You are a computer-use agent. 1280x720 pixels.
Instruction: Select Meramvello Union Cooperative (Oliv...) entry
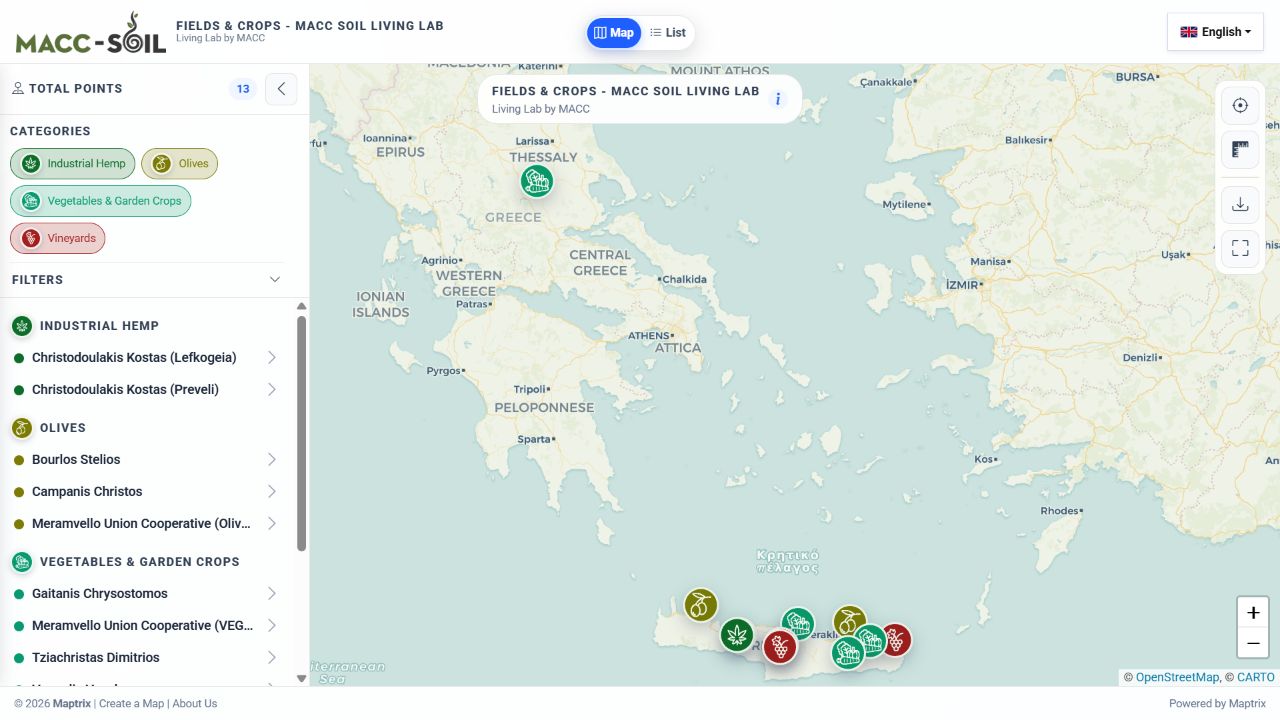coord(147,524)
